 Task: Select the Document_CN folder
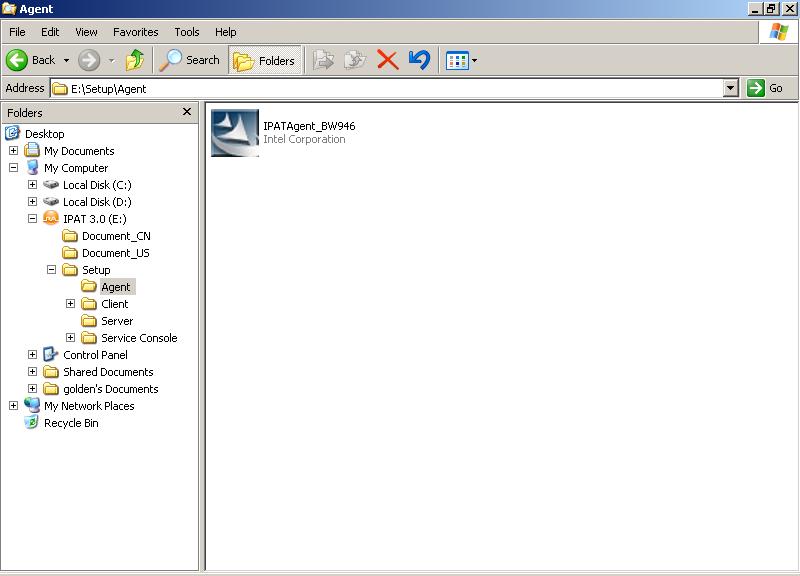pyautogui.click(x=115, y=236)
